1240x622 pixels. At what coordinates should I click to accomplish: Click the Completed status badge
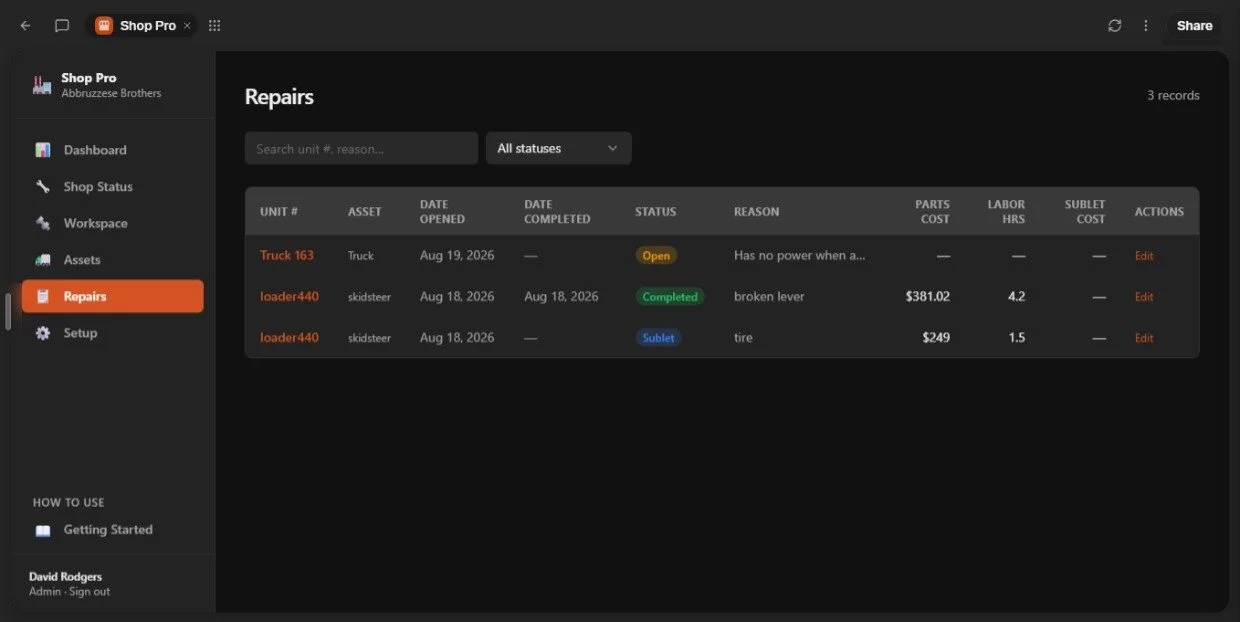670,296
